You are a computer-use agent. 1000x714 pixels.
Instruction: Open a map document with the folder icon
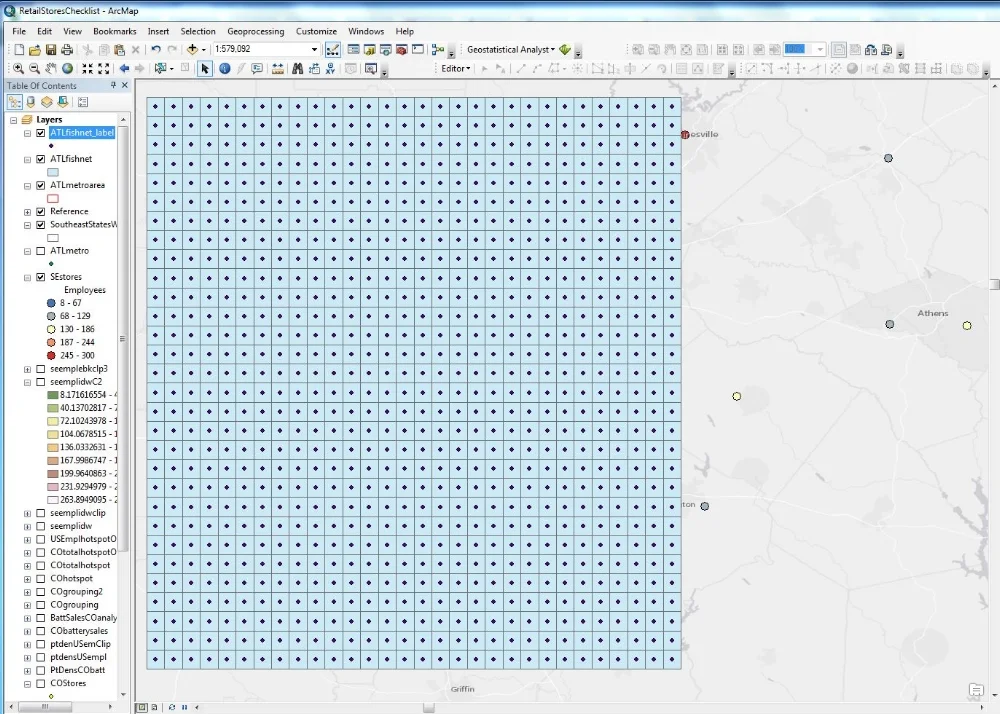(35, 50)
